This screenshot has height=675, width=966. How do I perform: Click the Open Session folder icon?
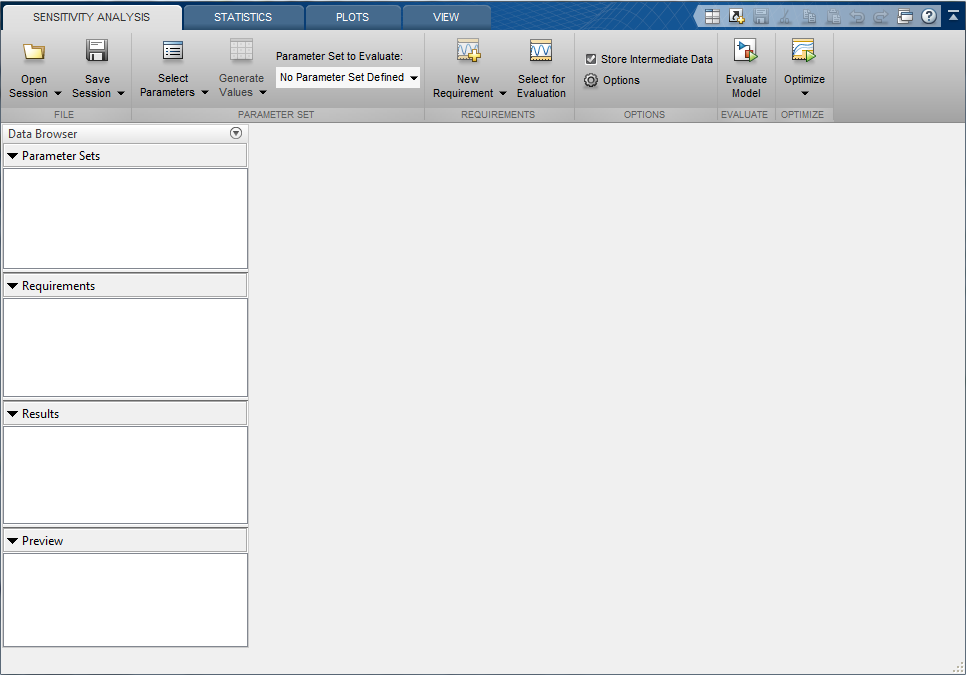34,51
